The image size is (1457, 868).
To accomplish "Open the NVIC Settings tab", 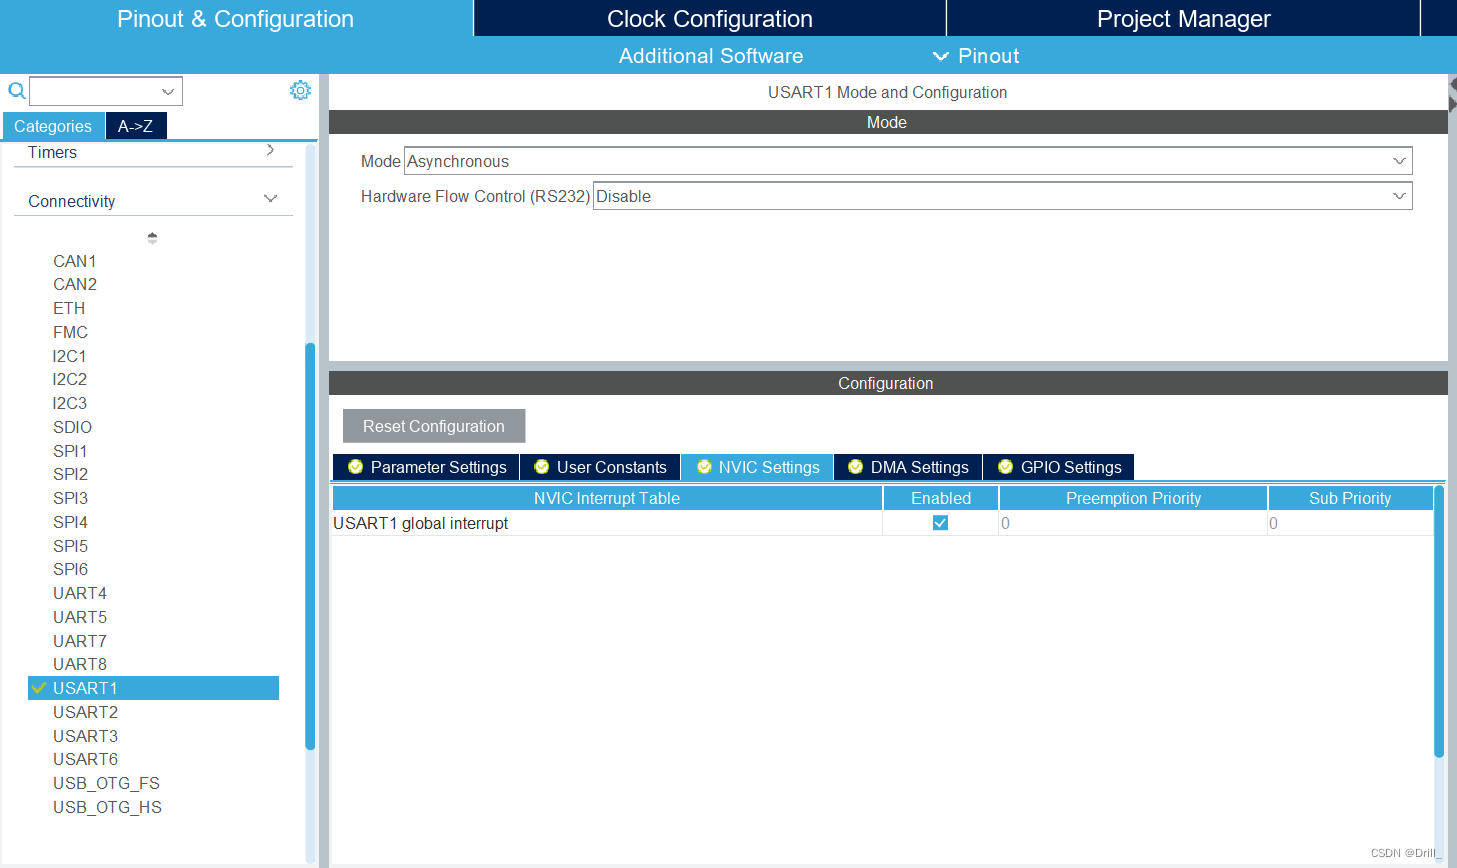I will click(x=758, y=467).
